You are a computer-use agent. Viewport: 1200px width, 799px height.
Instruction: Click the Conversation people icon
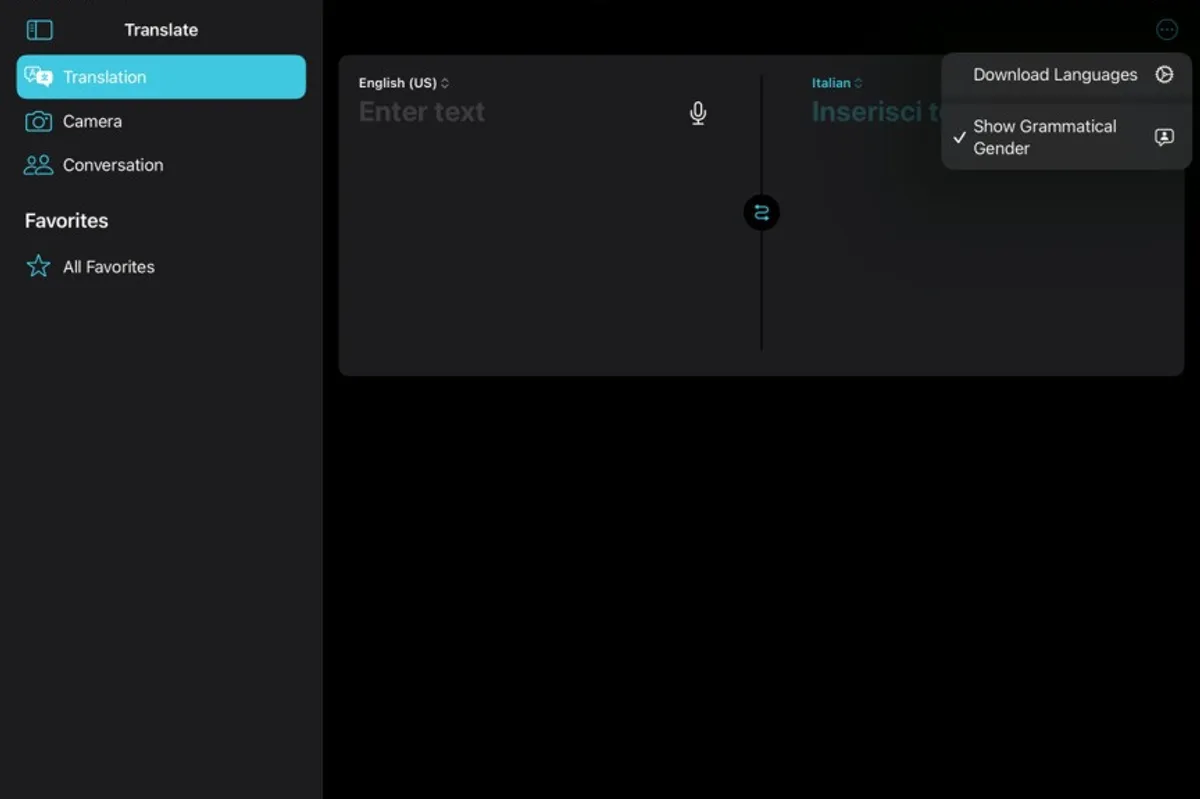(x=38, y=165)
